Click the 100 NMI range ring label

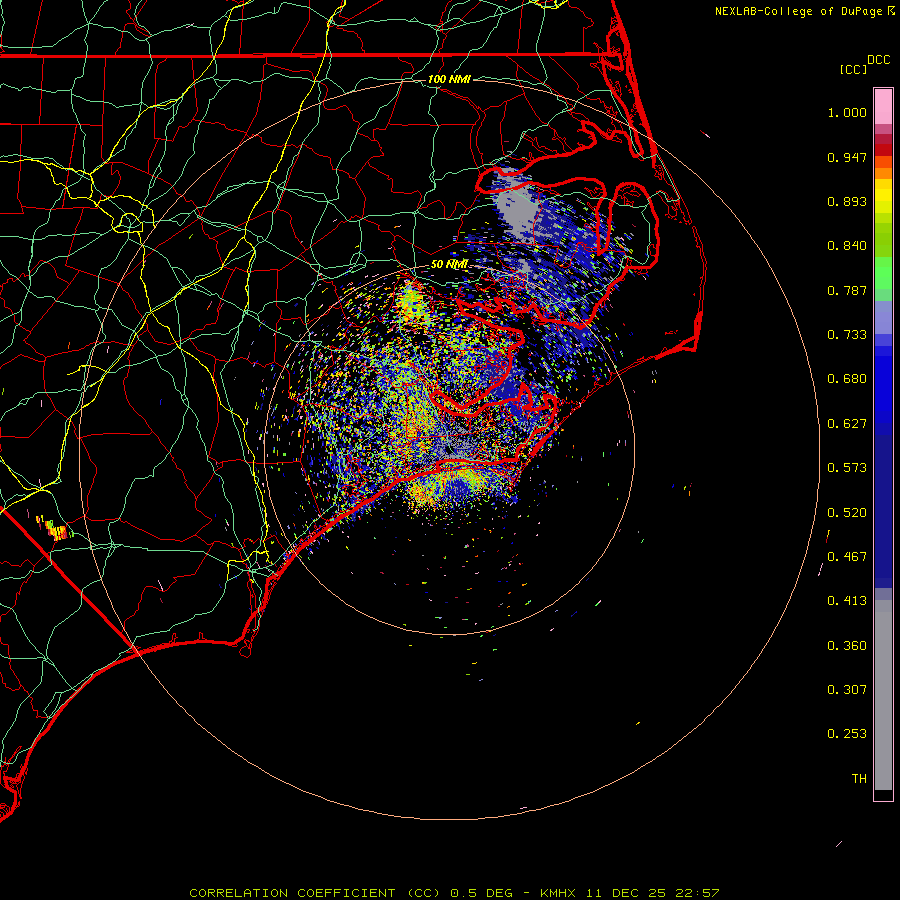449,79
